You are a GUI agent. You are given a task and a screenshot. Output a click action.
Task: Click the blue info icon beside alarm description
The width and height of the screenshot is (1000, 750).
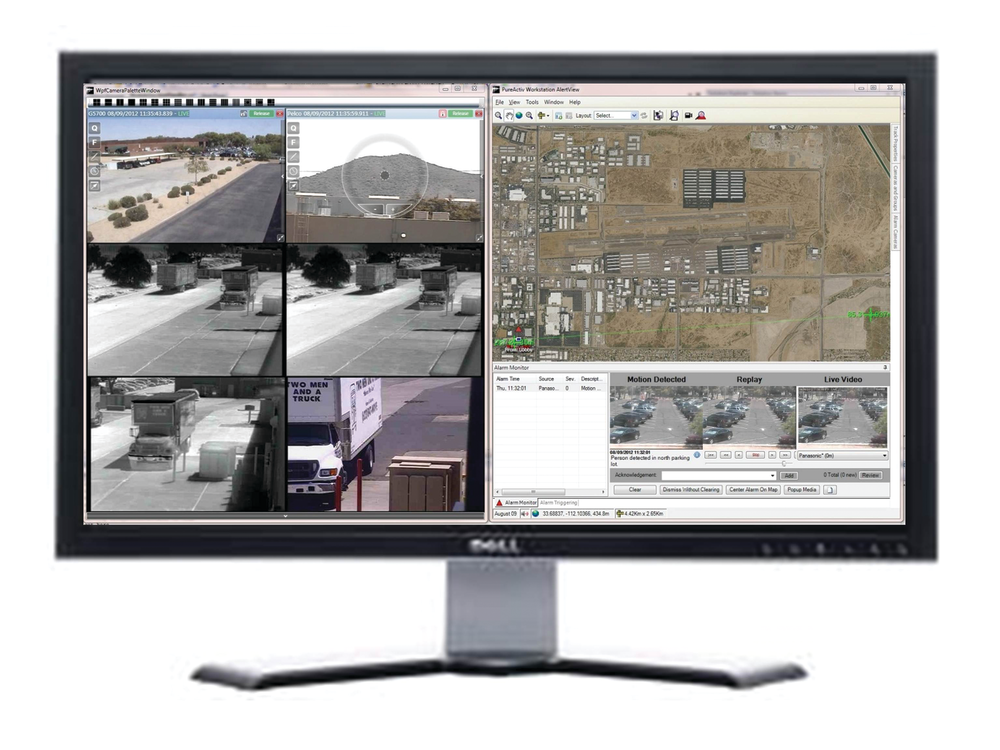[x=697, y=454]
